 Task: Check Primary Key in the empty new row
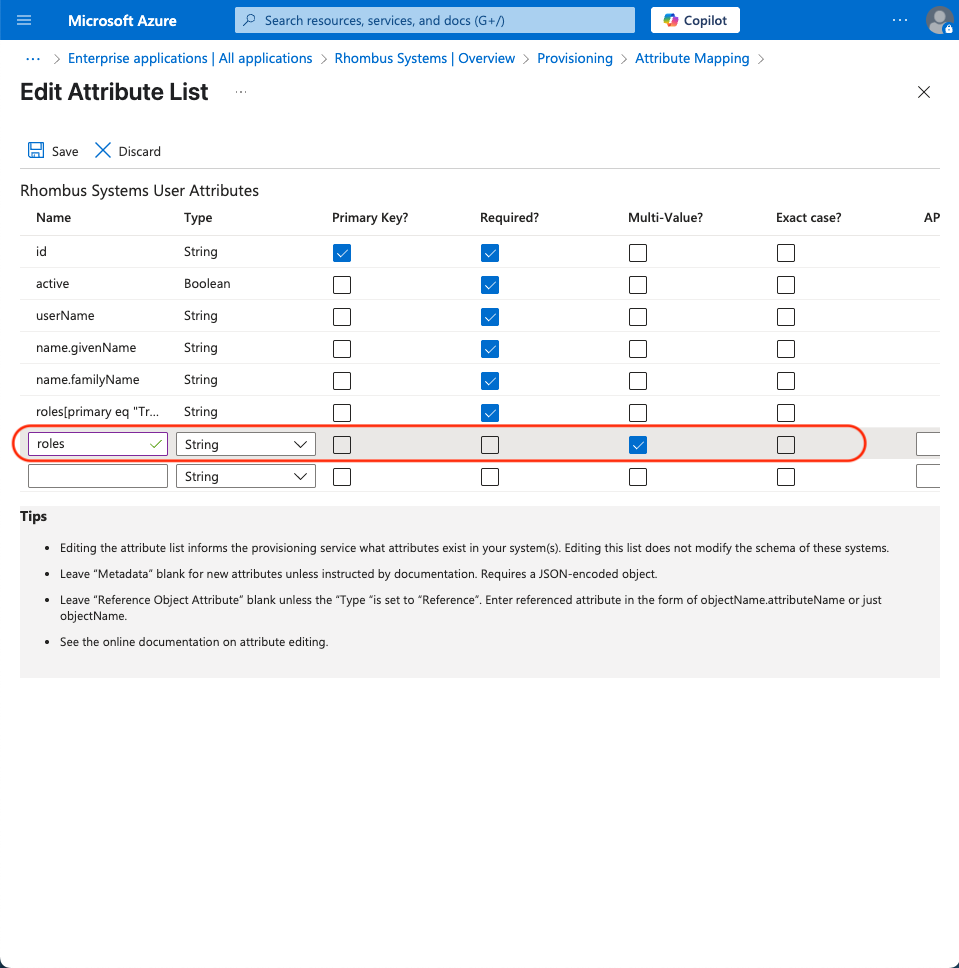tap(342, 477)
